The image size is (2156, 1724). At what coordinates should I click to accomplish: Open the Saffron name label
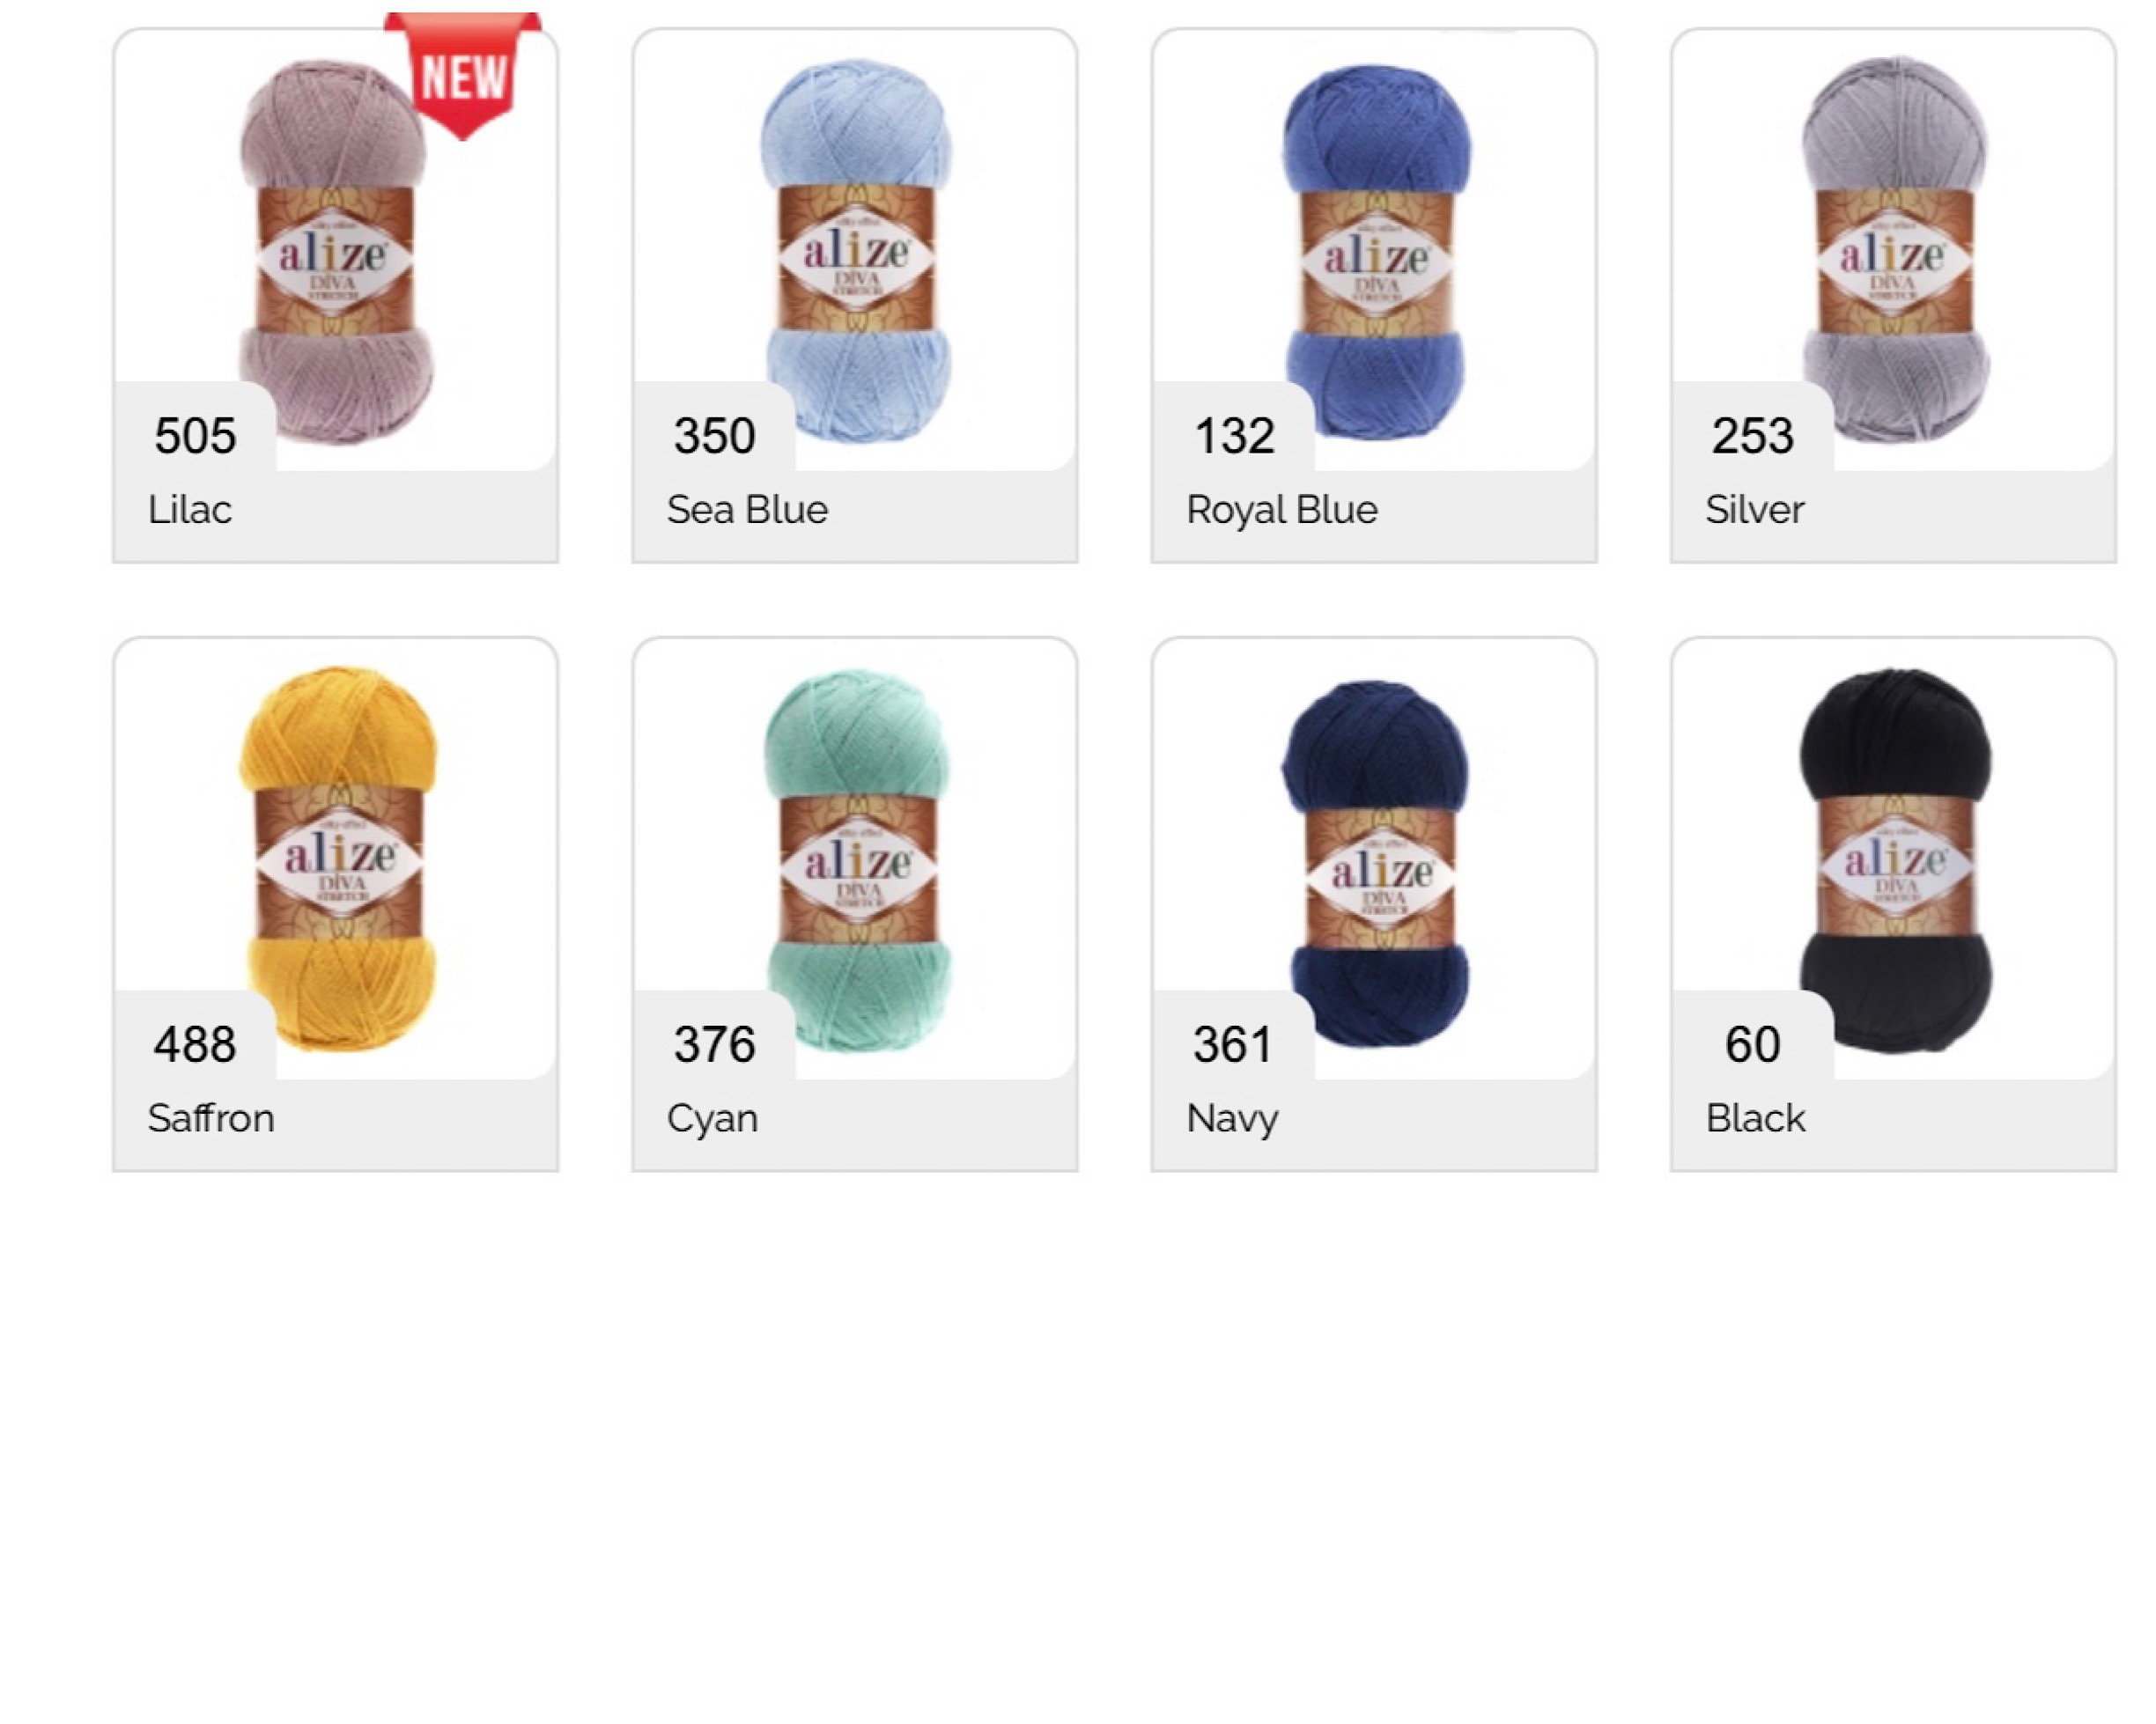click(211, 1118)
